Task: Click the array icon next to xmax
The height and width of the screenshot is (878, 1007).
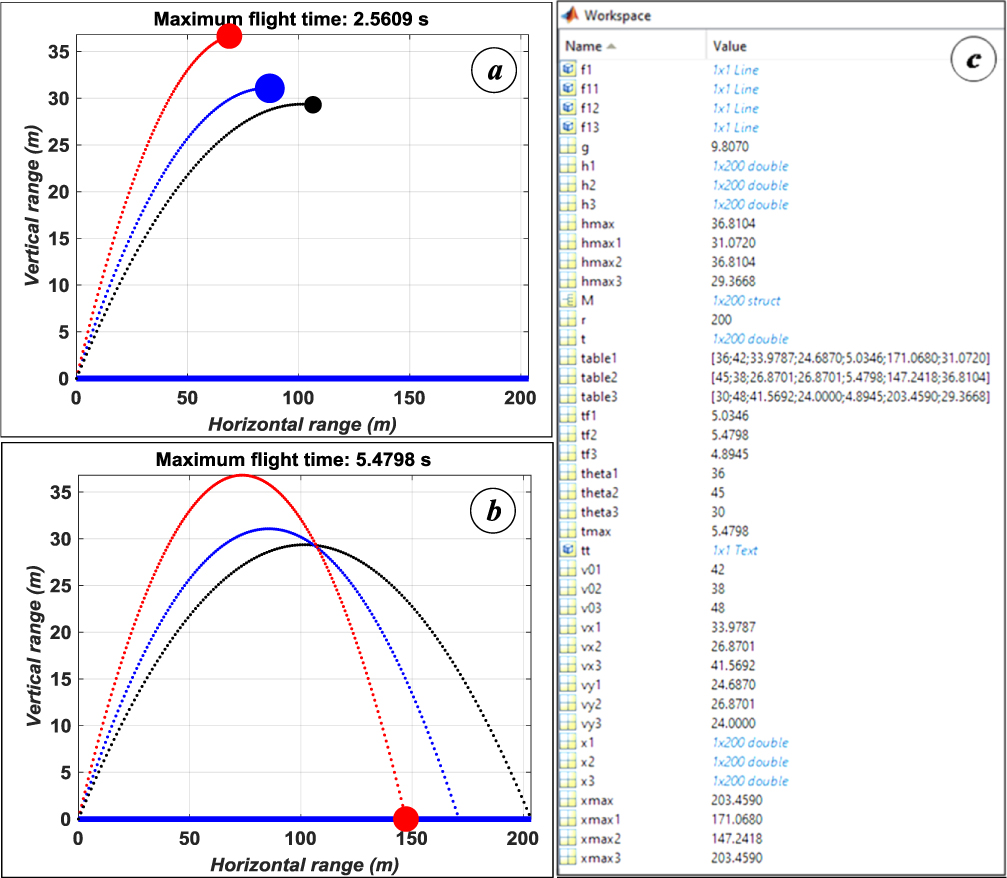Action: [x=568, y=800]
